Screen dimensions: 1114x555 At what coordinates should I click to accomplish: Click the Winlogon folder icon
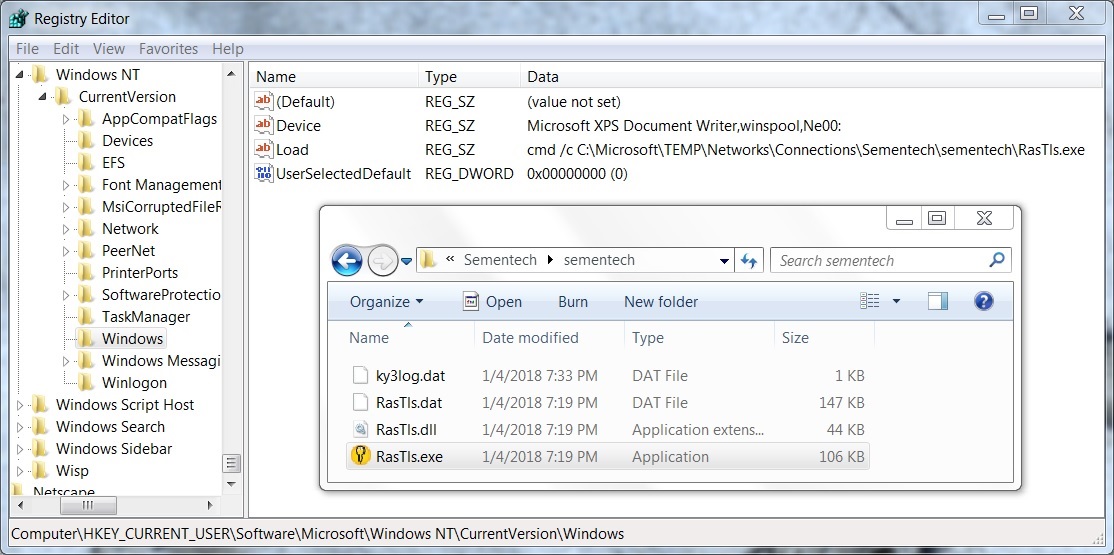[86, 383]
